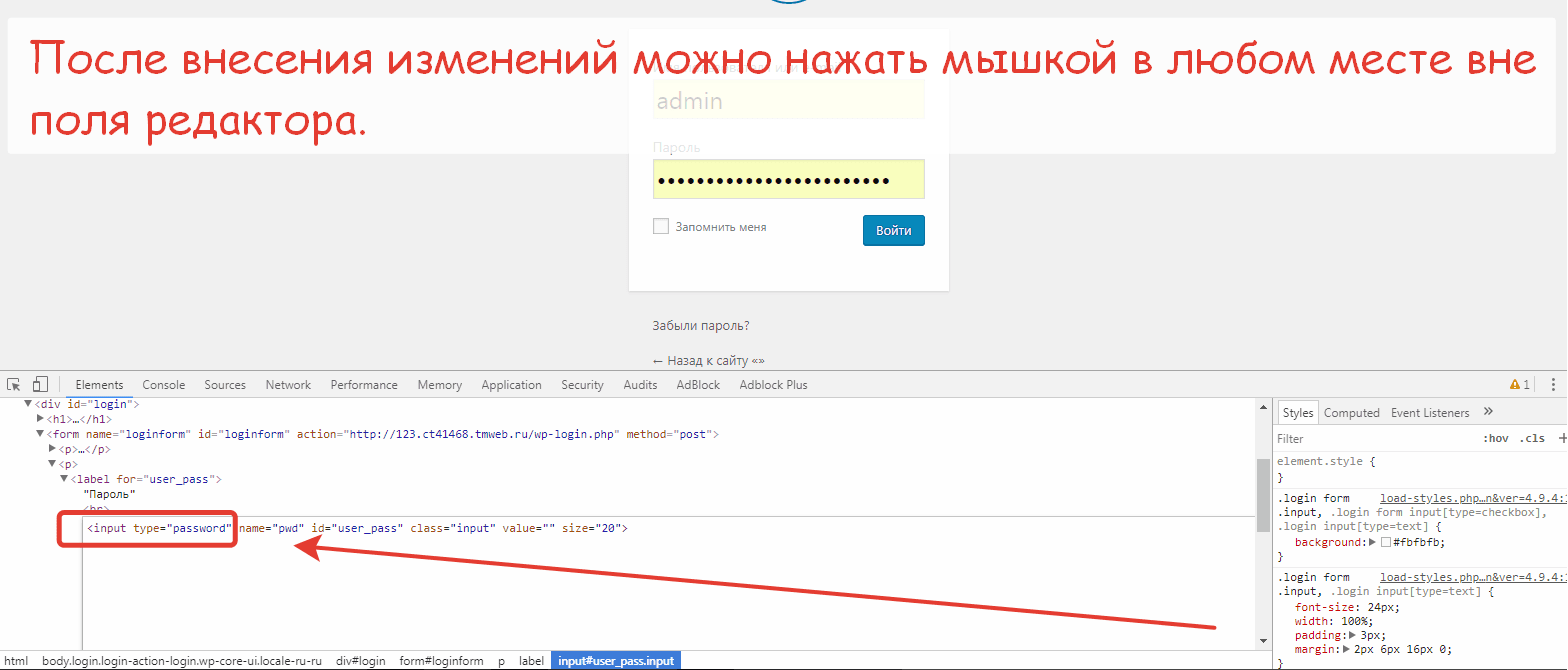Click the type="password" attribute text
1568x670 pixels.
tap(183, 528)
